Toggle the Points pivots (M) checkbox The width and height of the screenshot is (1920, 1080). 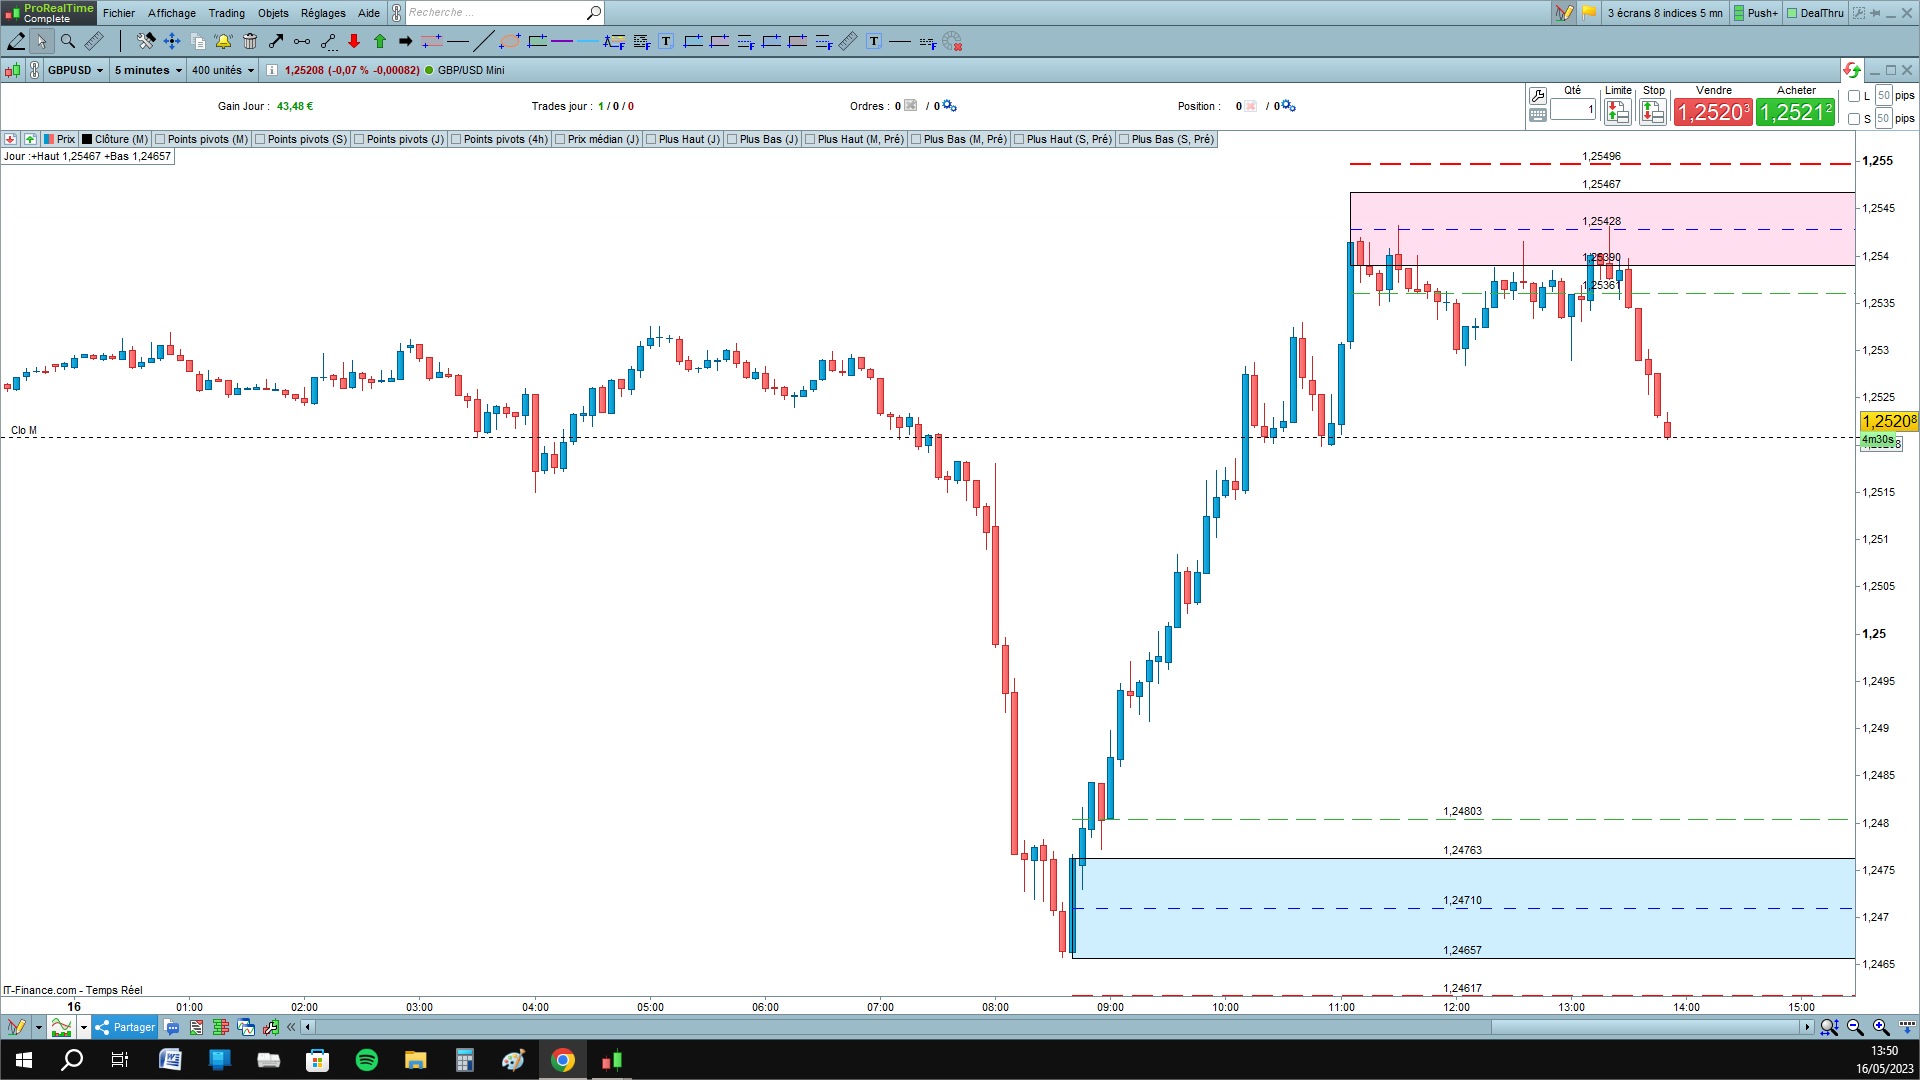[x=160, y=139]
